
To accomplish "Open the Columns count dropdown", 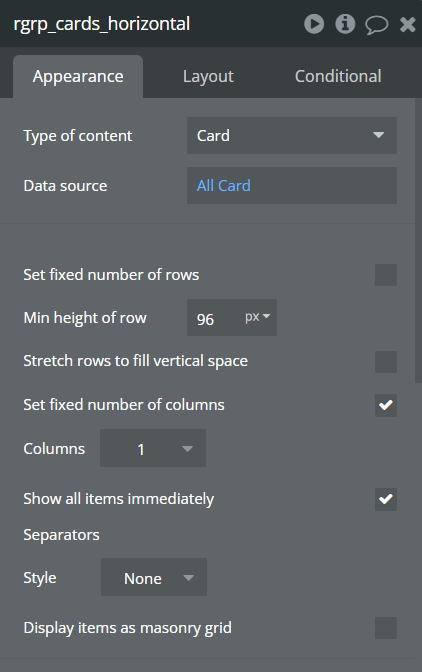I will pos(153,448).
